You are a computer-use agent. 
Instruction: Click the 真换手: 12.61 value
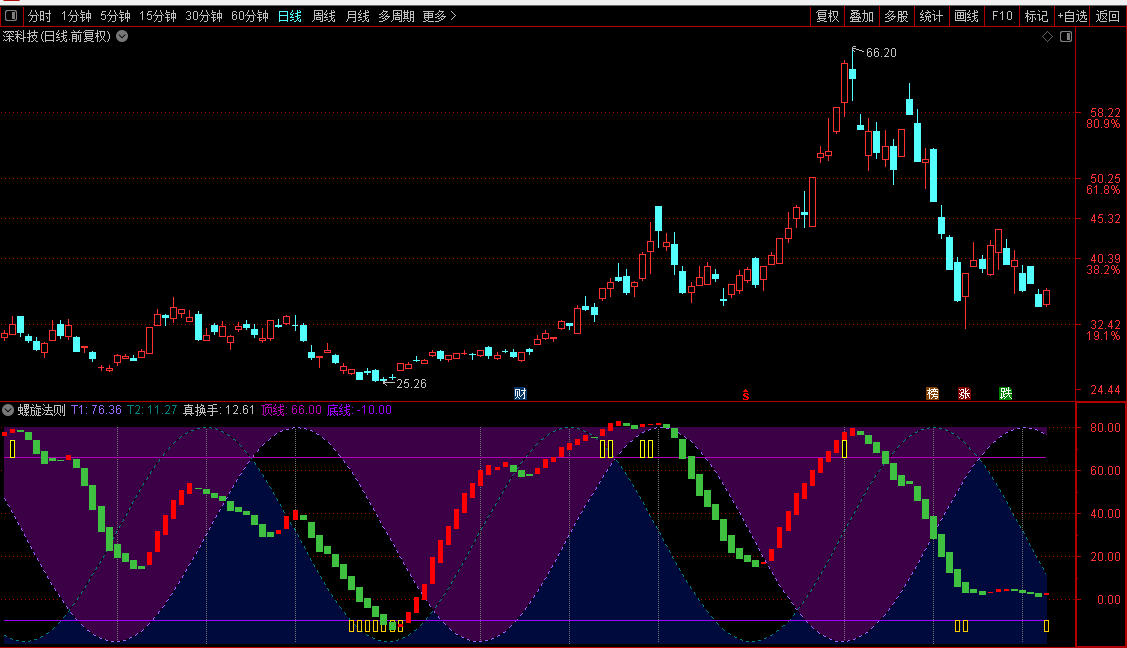click(218, 410)
